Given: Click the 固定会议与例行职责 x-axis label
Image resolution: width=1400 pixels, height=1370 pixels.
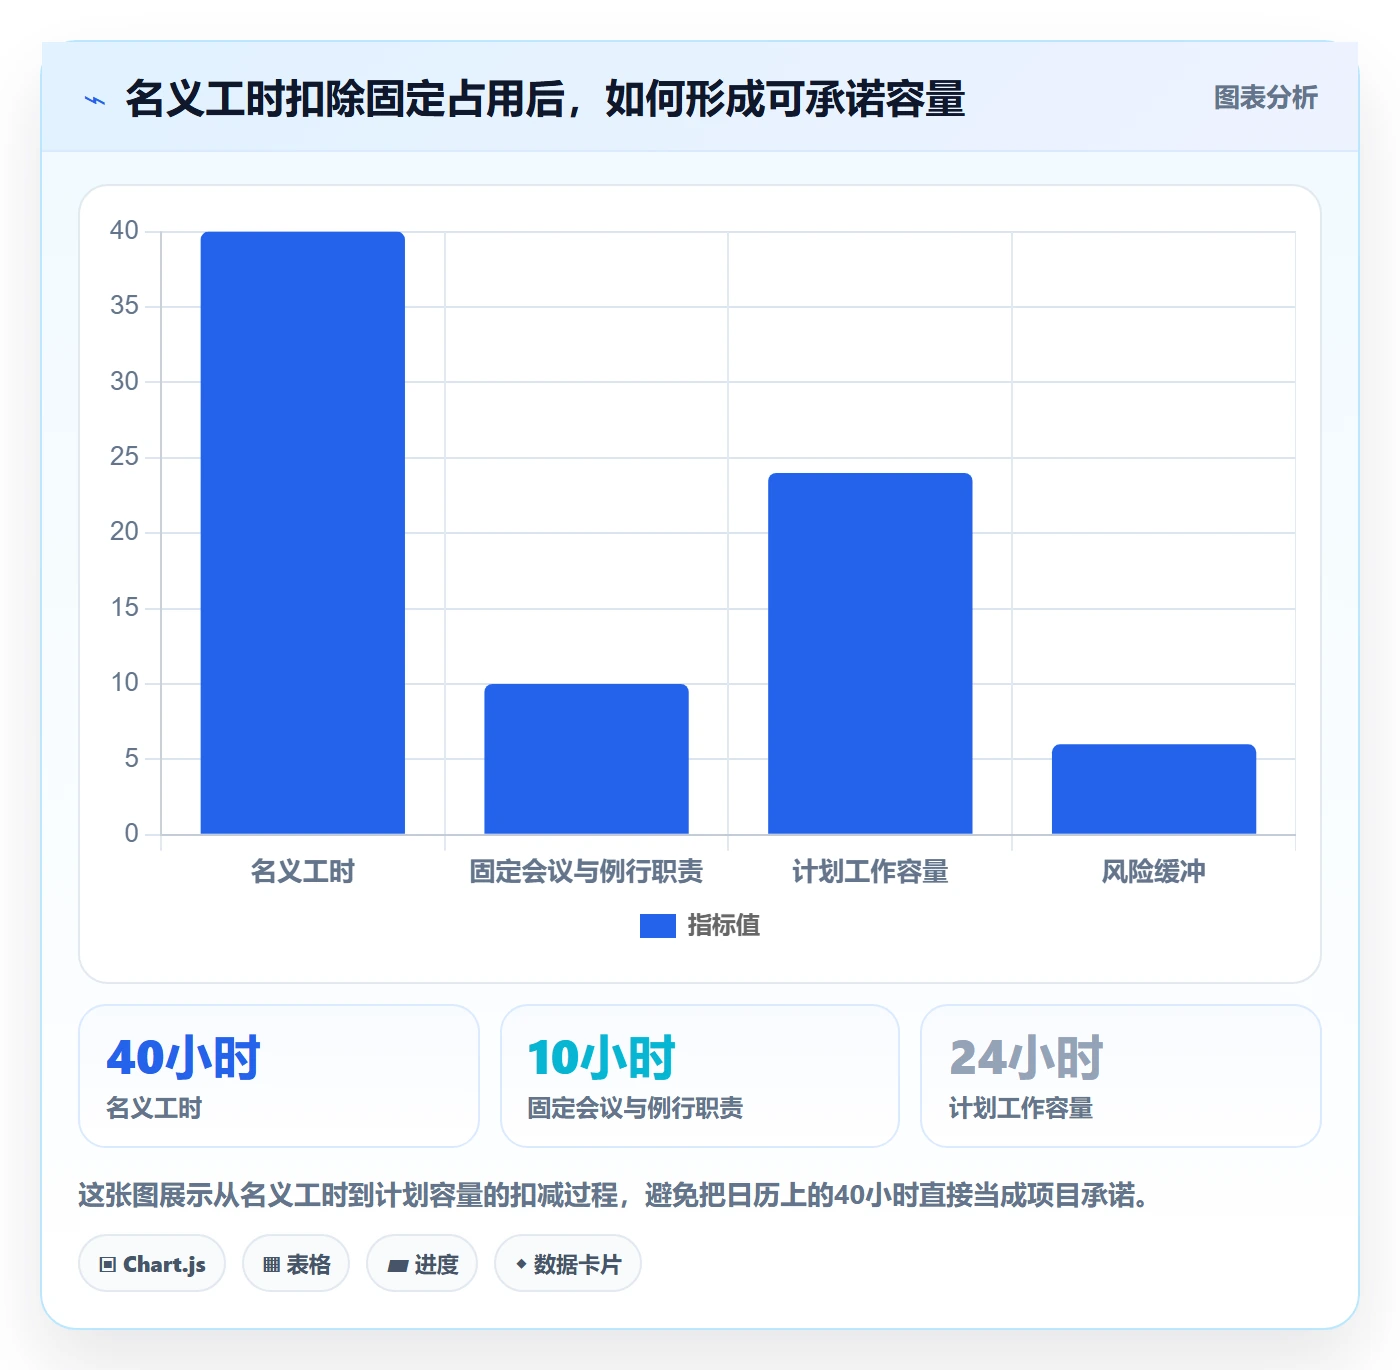Looking at the screenshot, I should tap(586, 872).
